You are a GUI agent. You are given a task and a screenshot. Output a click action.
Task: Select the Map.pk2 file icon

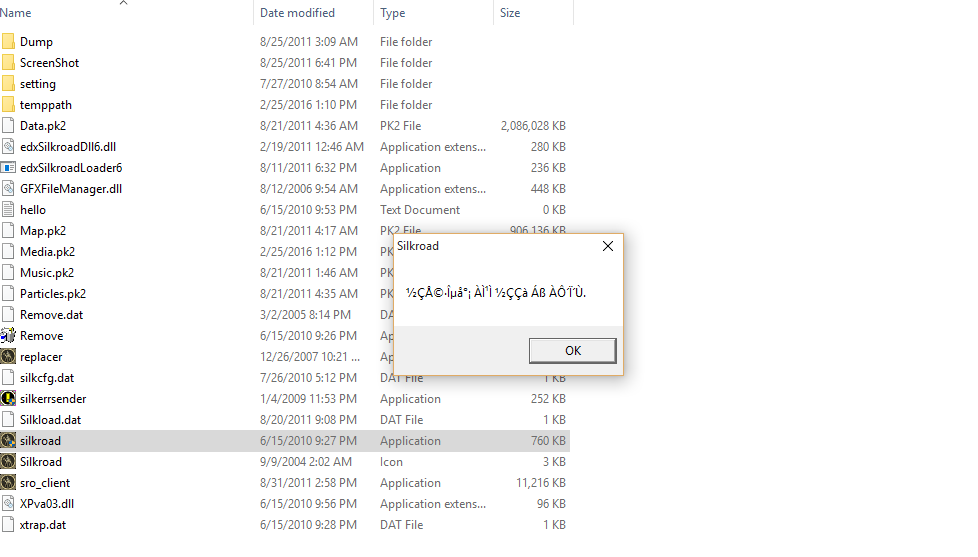[x=8, y=231]
